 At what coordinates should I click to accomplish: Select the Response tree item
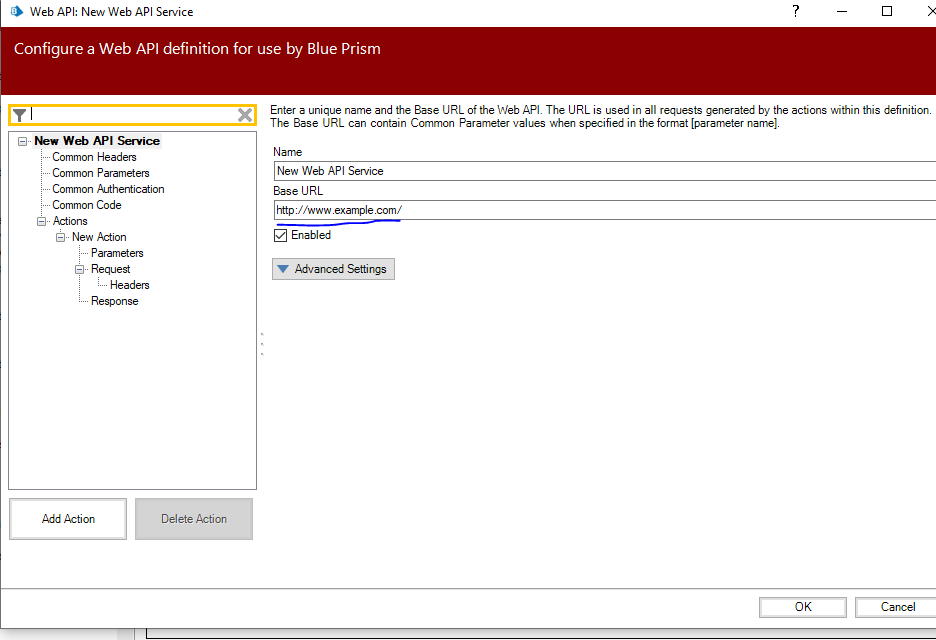click(x=115, y=301)
